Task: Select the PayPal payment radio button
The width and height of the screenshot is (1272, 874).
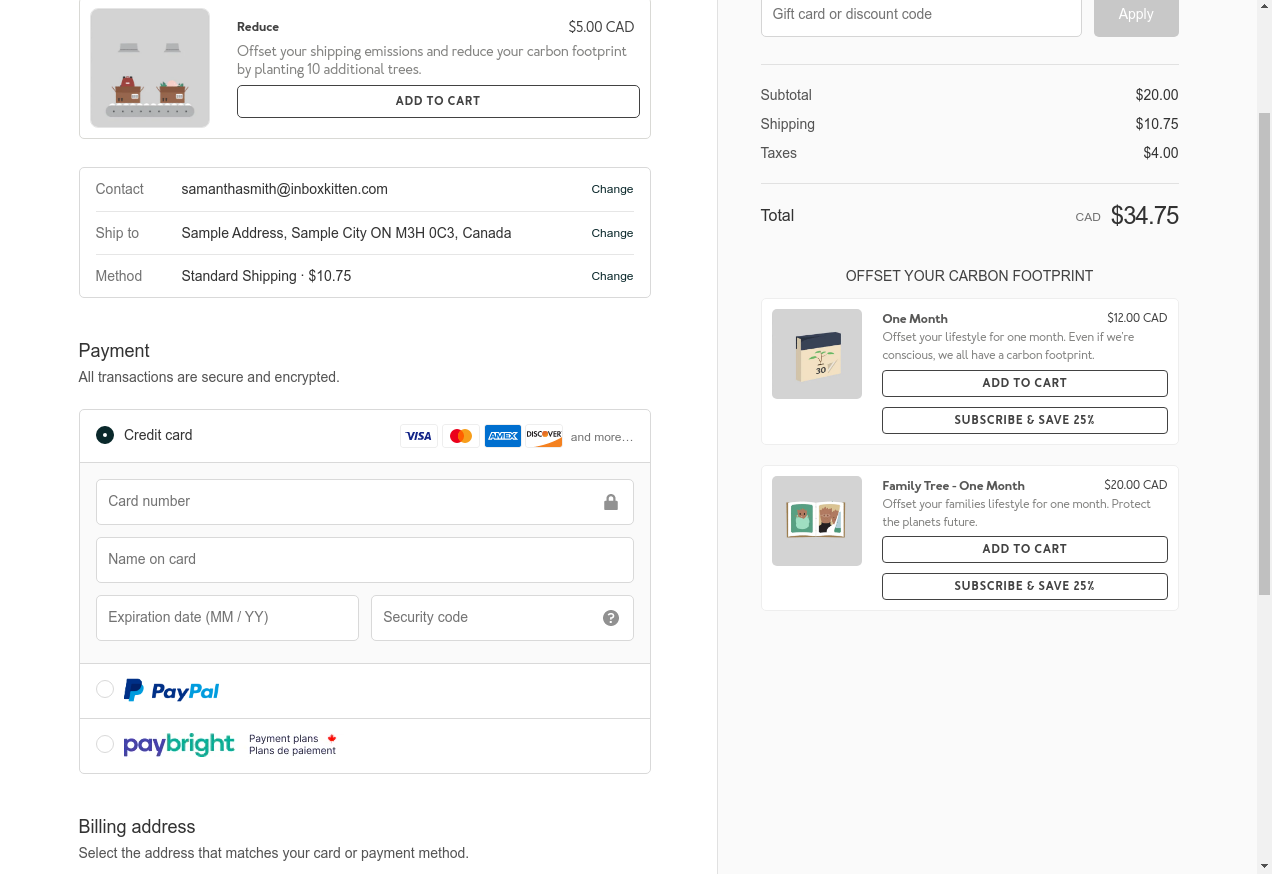Action: (105, 689)
